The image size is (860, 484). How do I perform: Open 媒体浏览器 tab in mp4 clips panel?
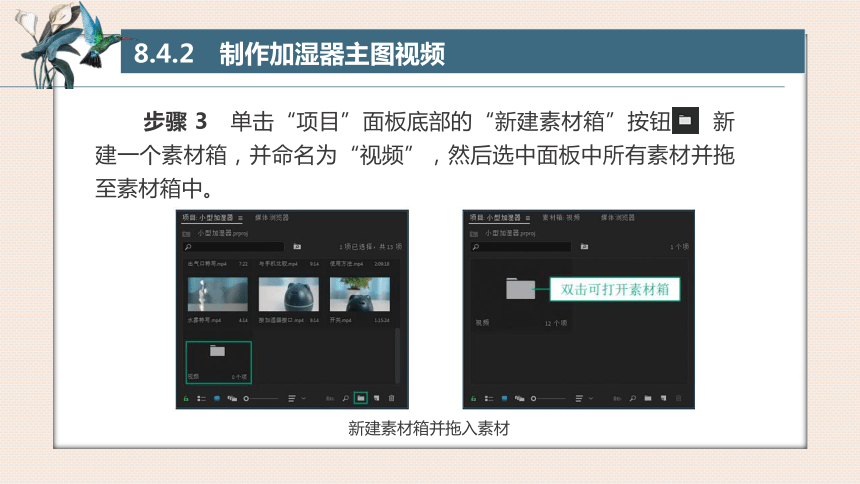272,218
